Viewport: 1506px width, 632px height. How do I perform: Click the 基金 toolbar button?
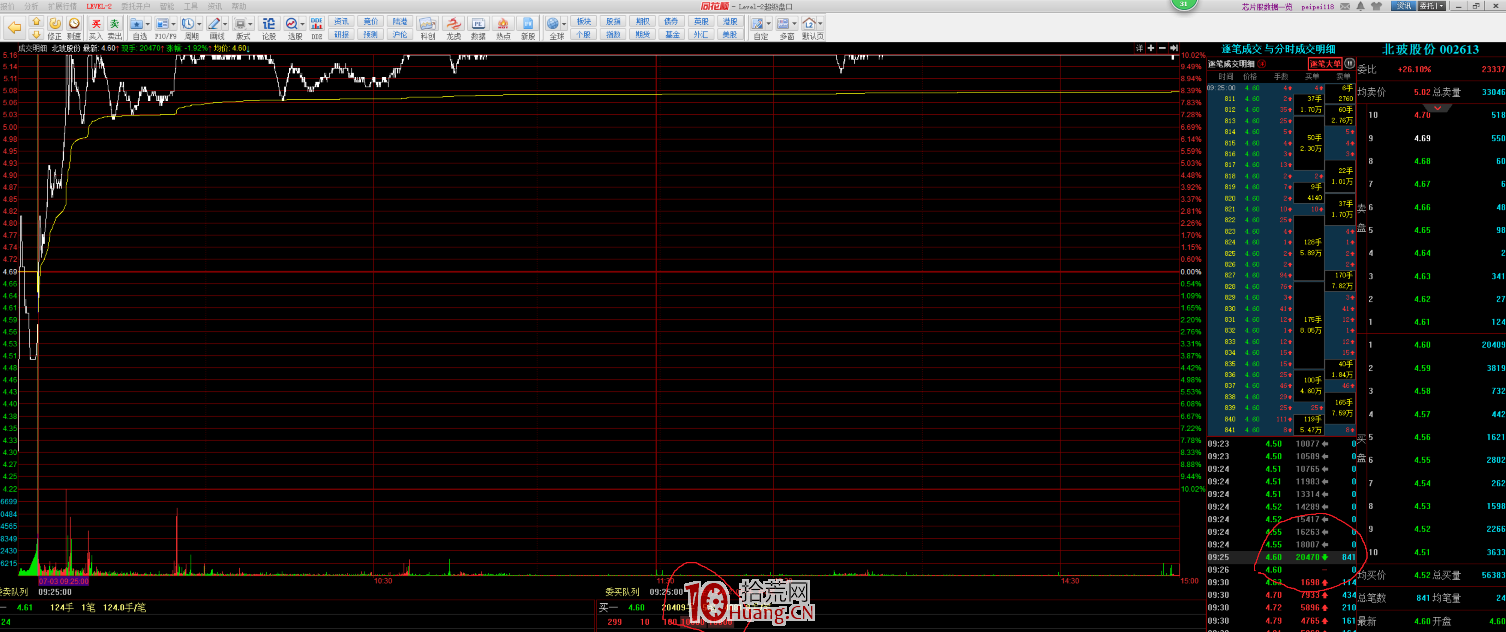tap(672, 34)
